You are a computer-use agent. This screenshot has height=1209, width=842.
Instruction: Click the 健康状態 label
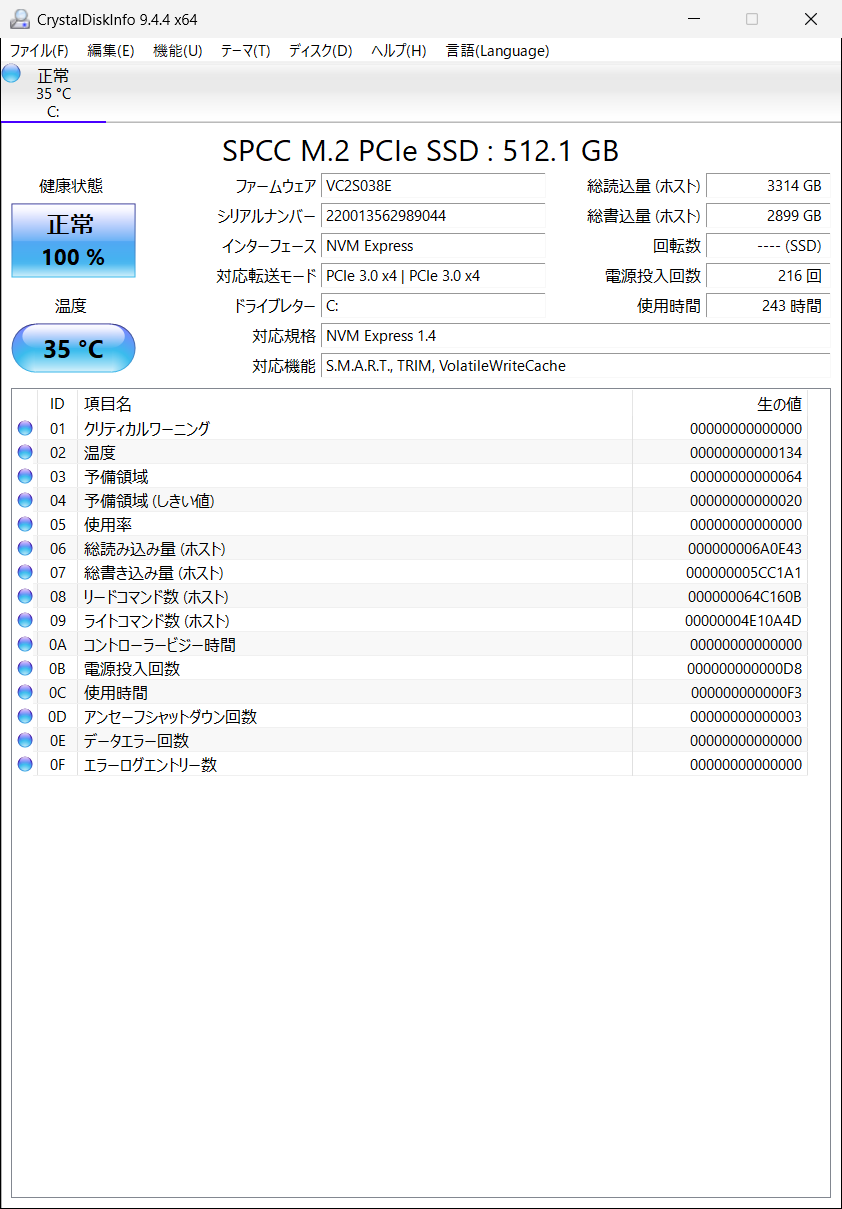[71, 186]
